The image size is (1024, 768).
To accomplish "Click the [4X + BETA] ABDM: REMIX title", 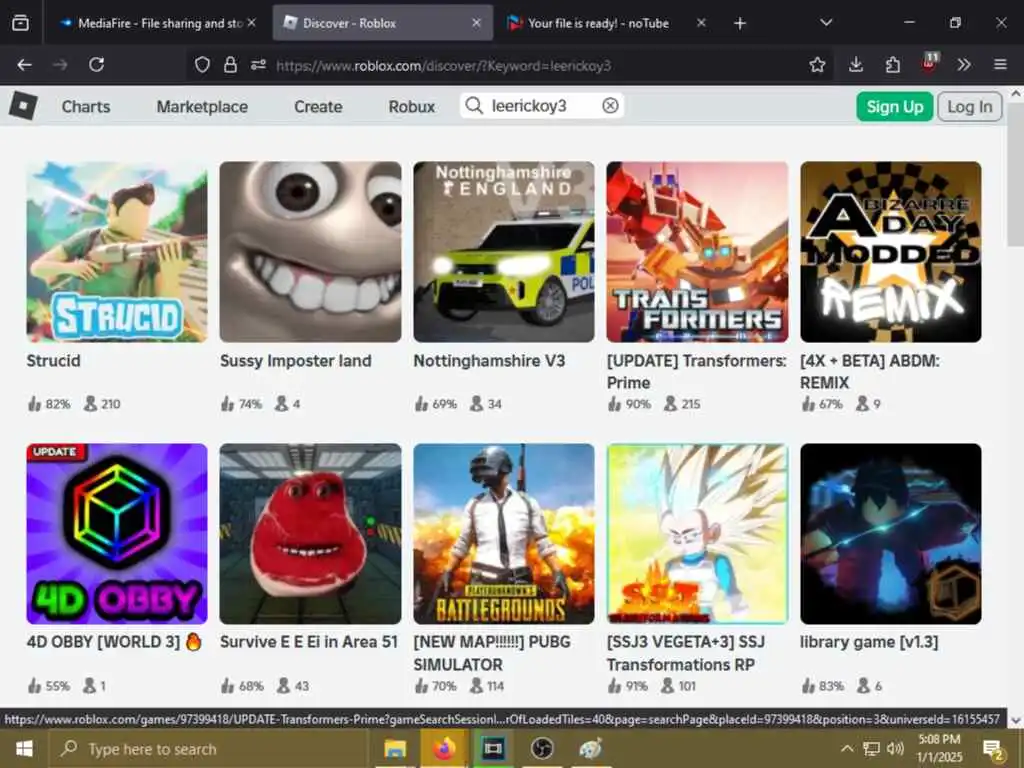I will coord(870,372).
